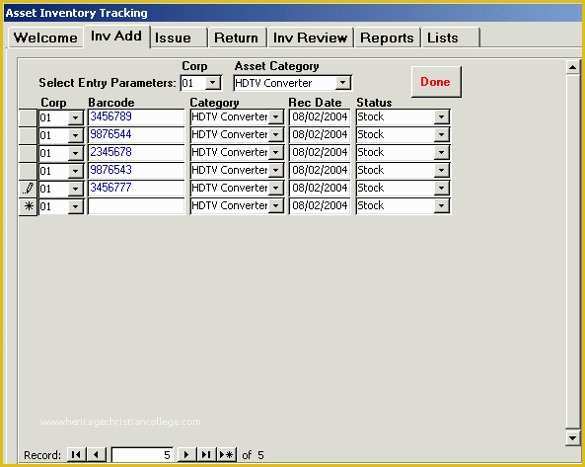The height and width of the screenshot is (467, 585).
Task: Expand Status dropdown for barcode 3456777 row
Action: 441,188
